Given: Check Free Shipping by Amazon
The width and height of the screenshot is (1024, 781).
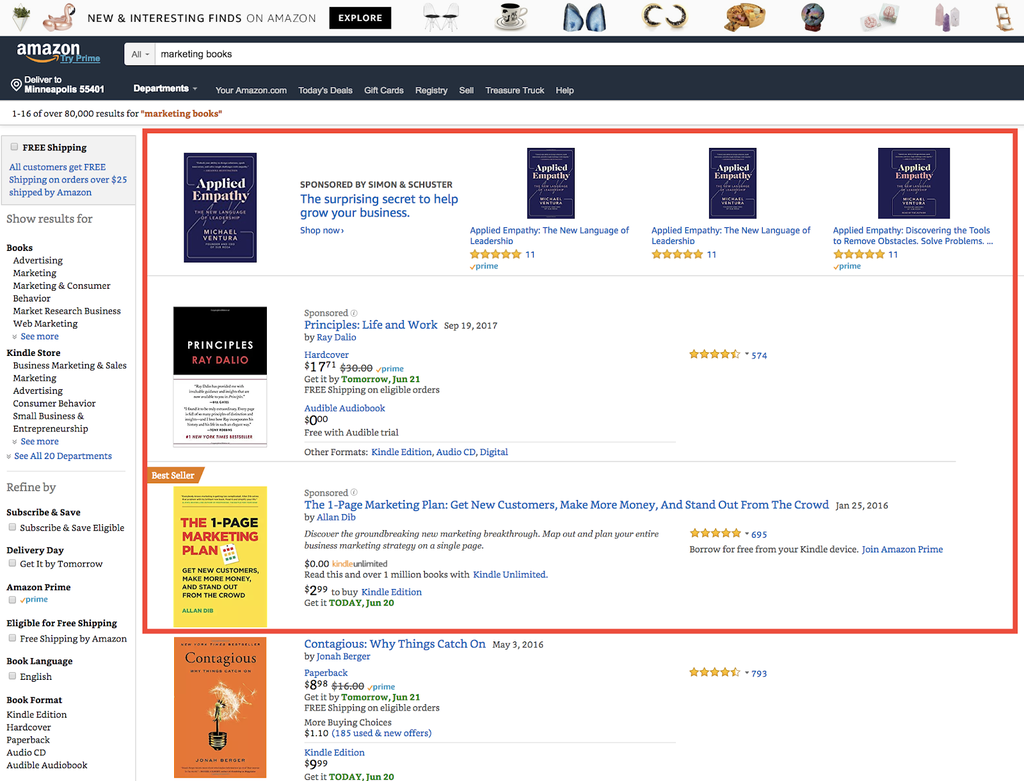Looking at the screenshot, I should click(x=12, y=638).
